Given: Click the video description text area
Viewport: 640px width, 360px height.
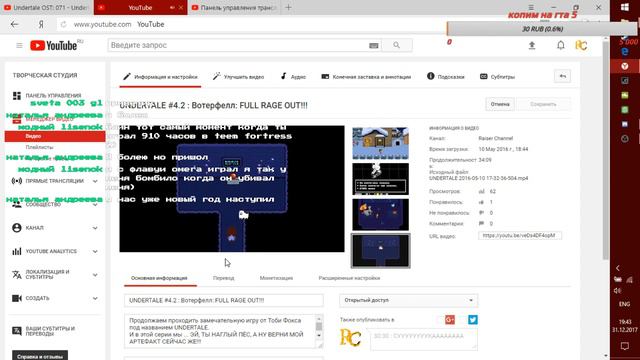Looking at the screenshot, I should coord(224,331).
